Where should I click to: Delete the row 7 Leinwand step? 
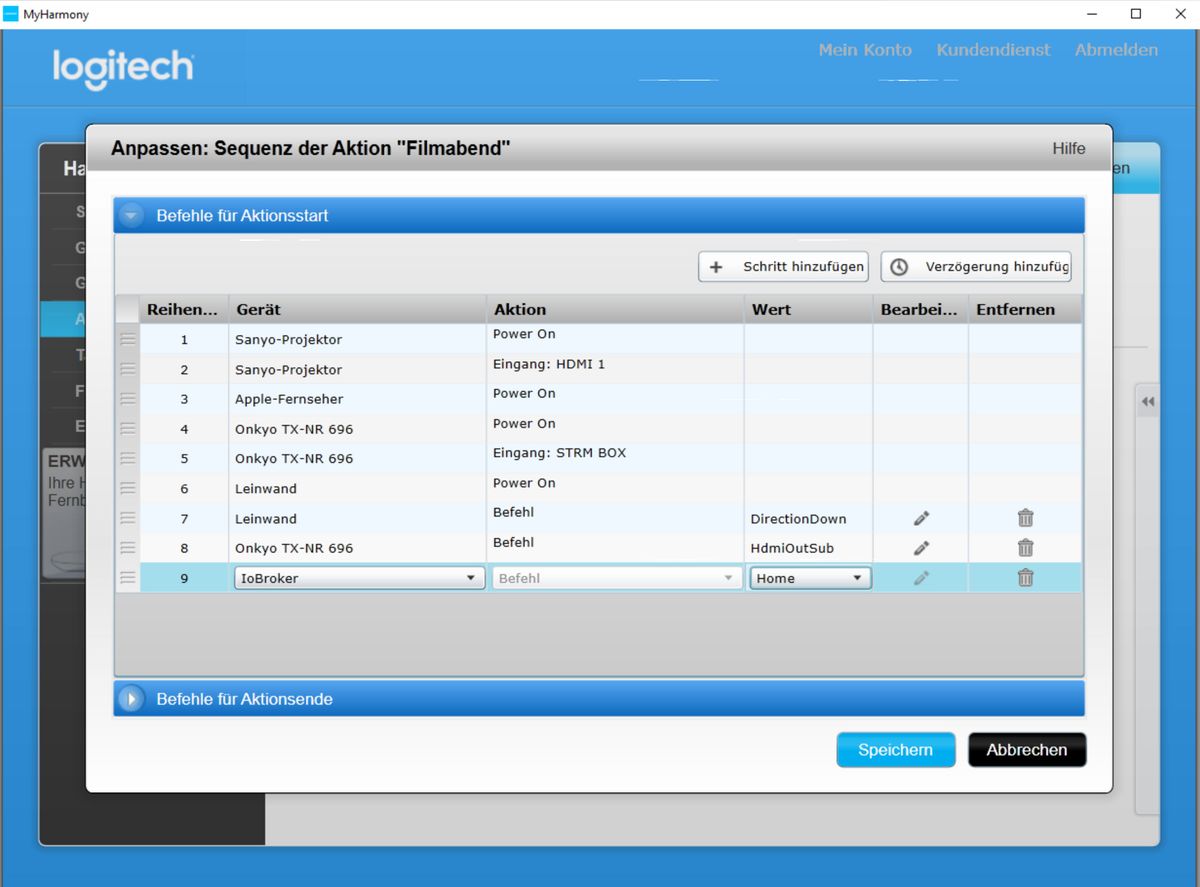click(x=1025, y=518)
